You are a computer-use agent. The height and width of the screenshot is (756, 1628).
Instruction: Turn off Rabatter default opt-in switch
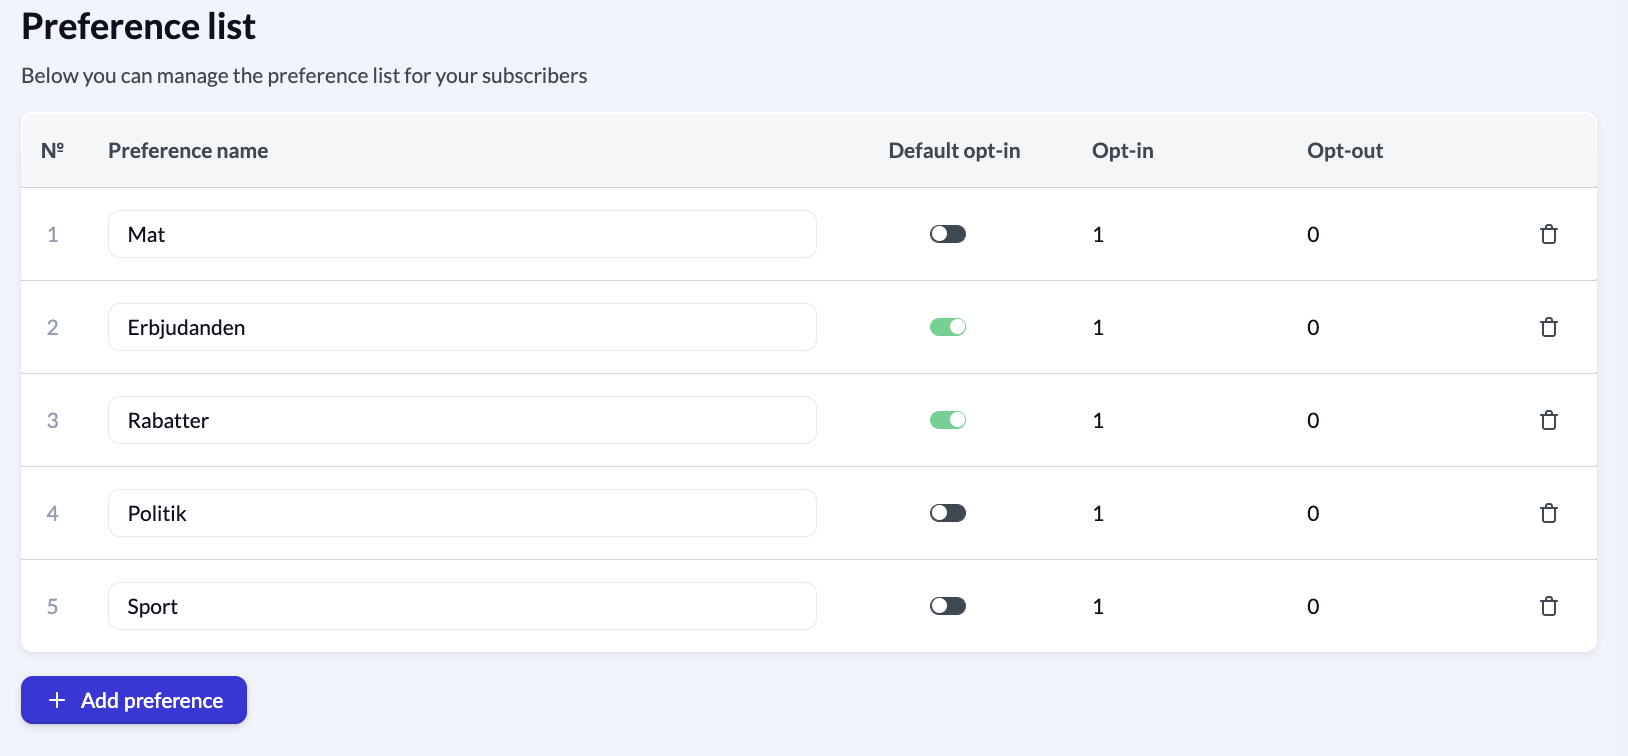(947, 420)
